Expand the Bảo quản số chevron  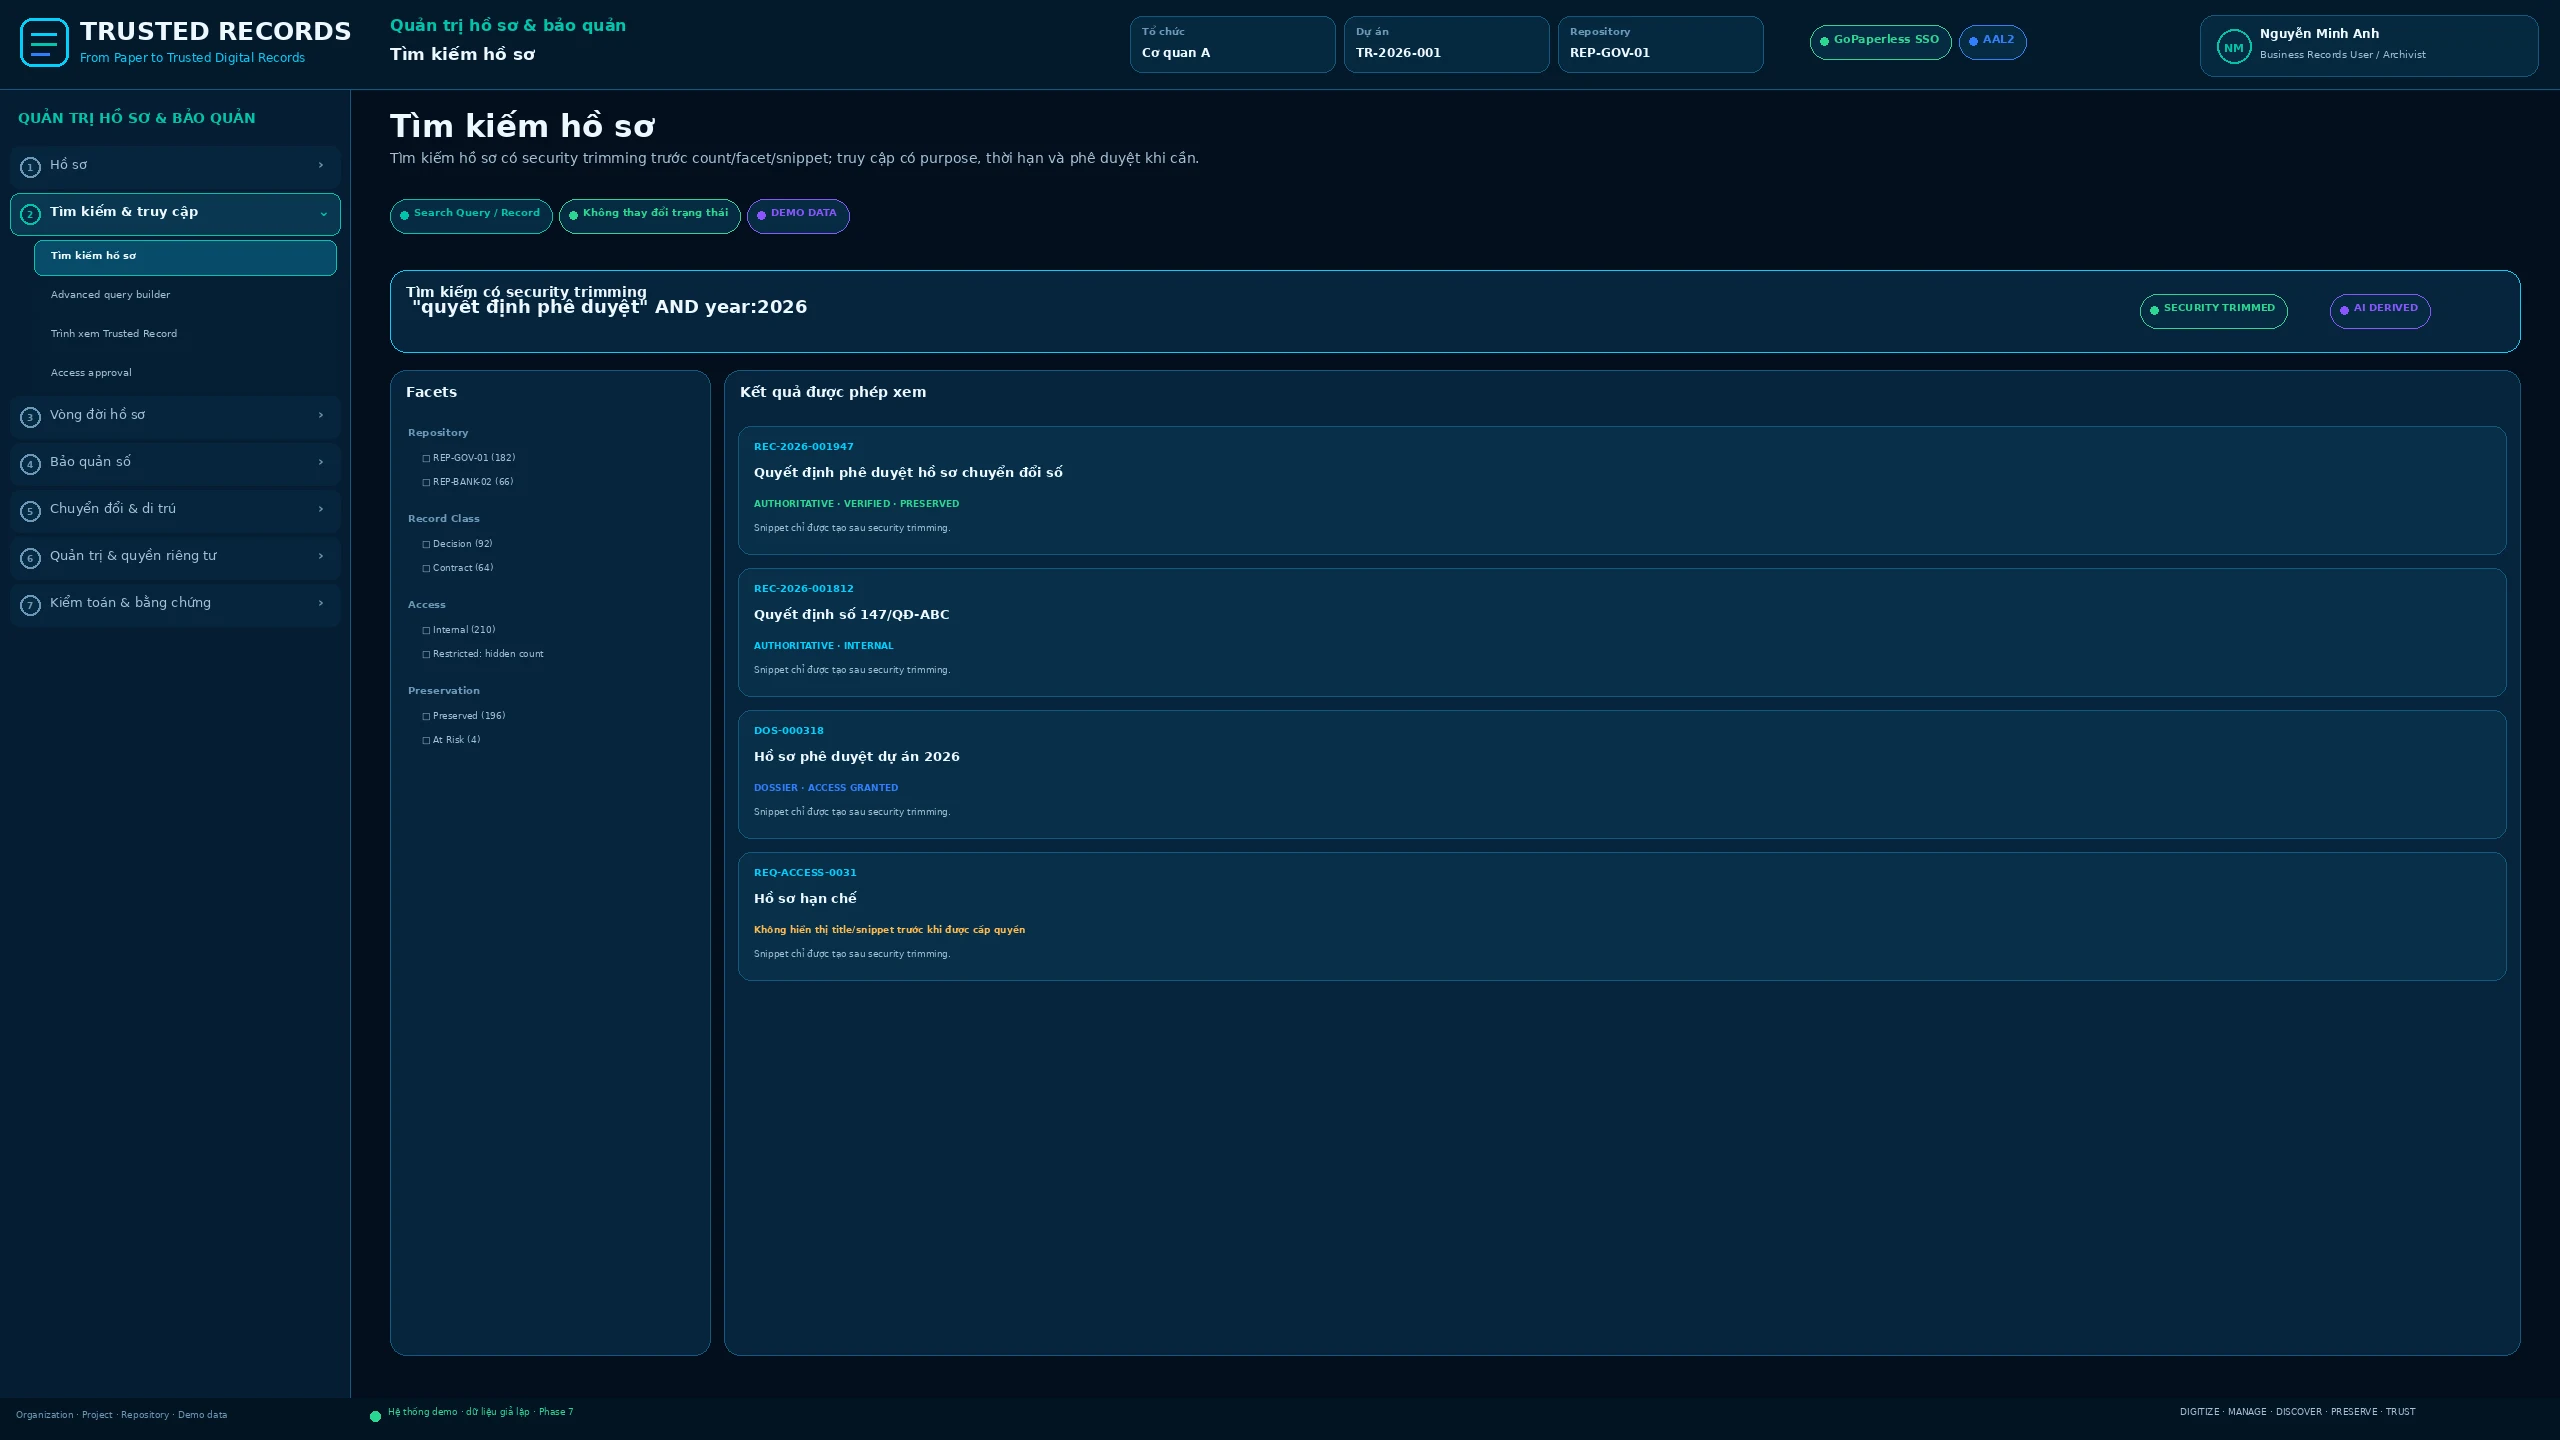[x=321, y=462]
